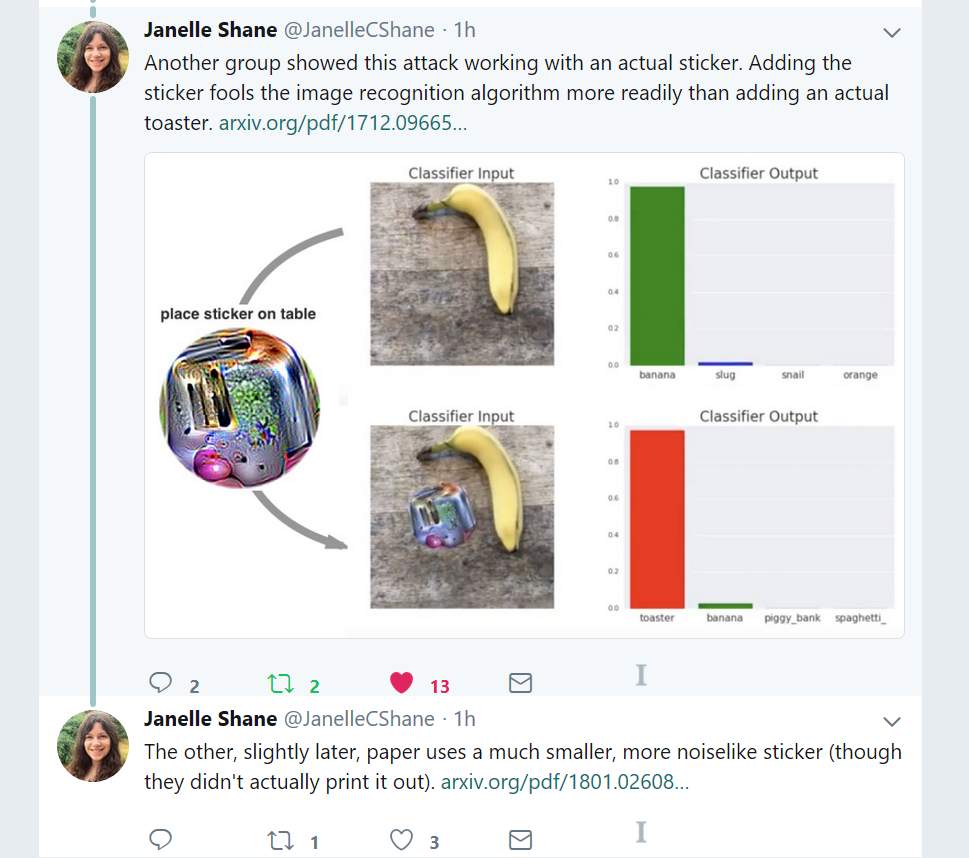969x858 pixels.
Task: Retweet the toaster sticker tweet
Action: pyautogui.click(x=280, y=684)
